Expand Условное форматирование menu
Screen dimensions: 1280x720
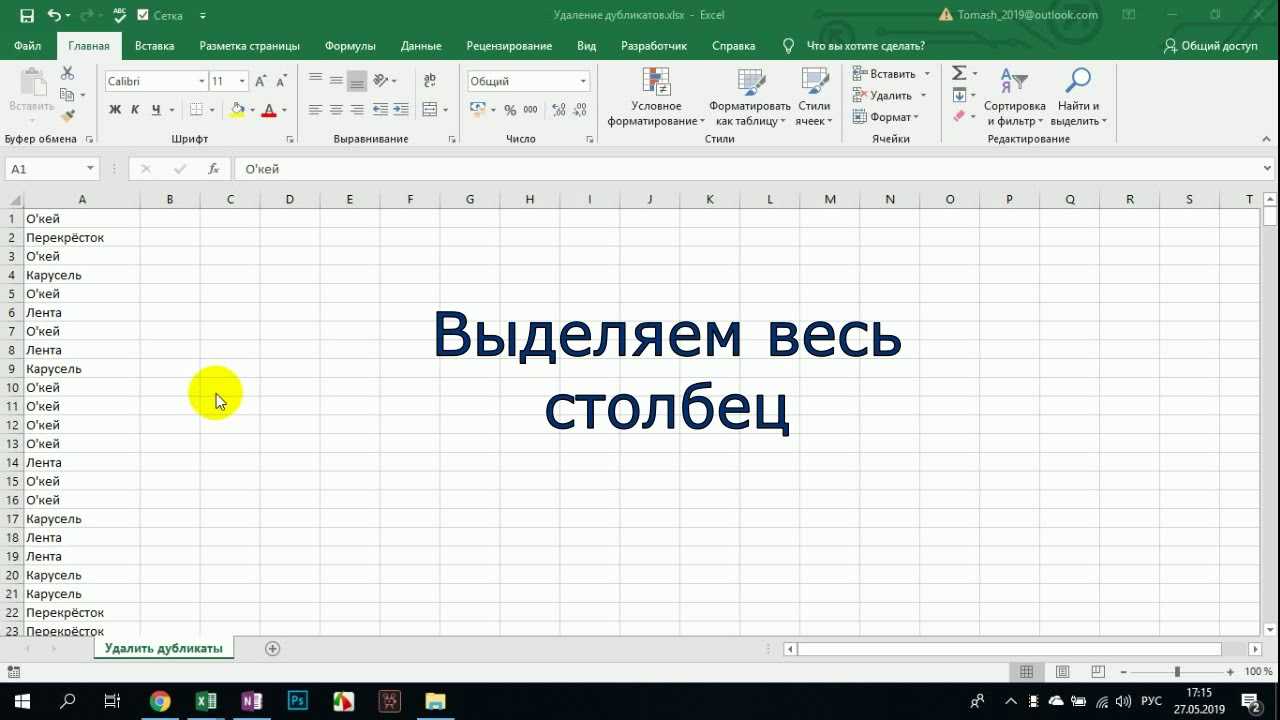pyautogui.click(x=656, y=97)
